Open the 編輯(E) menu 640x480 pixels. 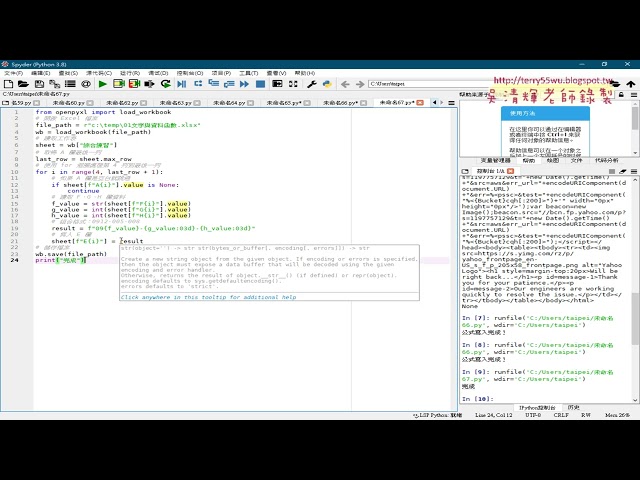click(x=40, y=73)
